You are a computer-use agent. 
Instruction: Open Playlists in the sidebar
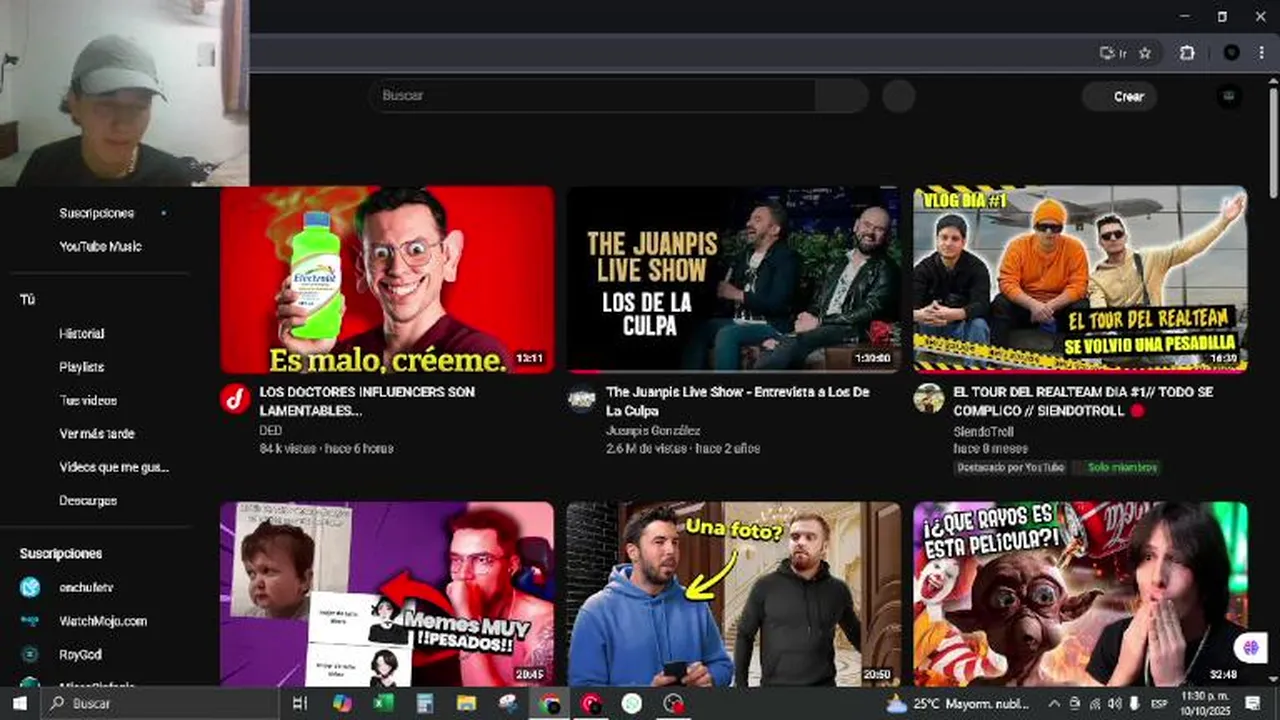point(81,367)
